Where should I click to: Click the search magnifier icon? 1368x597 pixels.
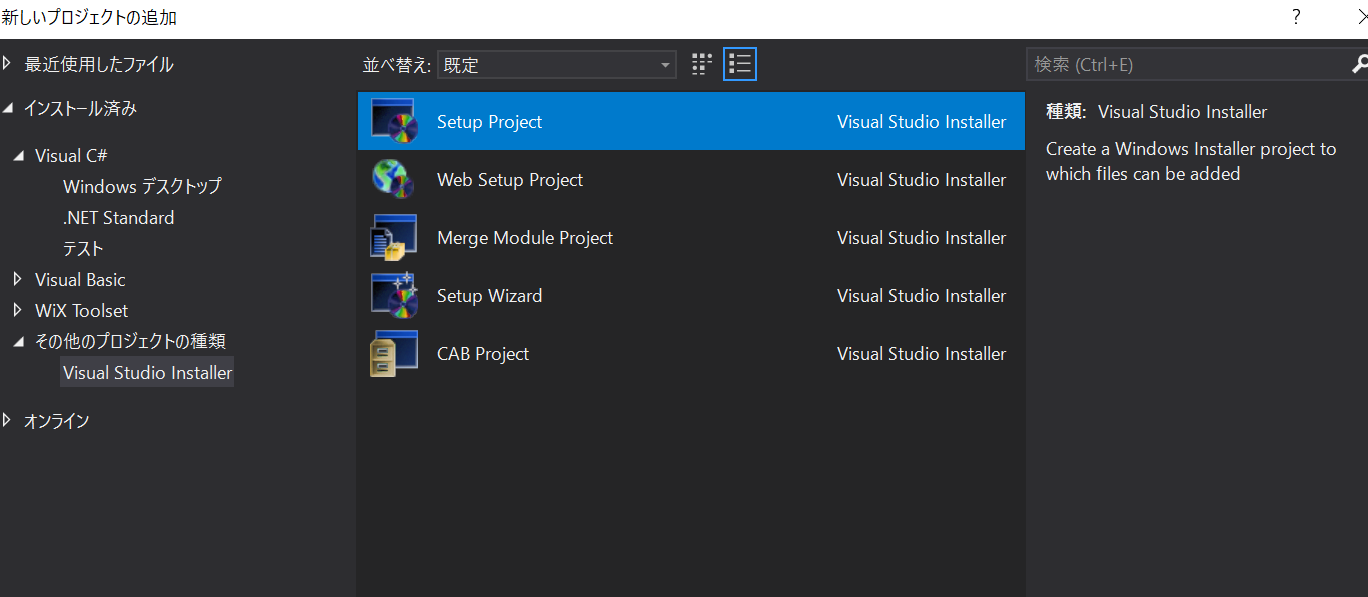coord(1359,64)
